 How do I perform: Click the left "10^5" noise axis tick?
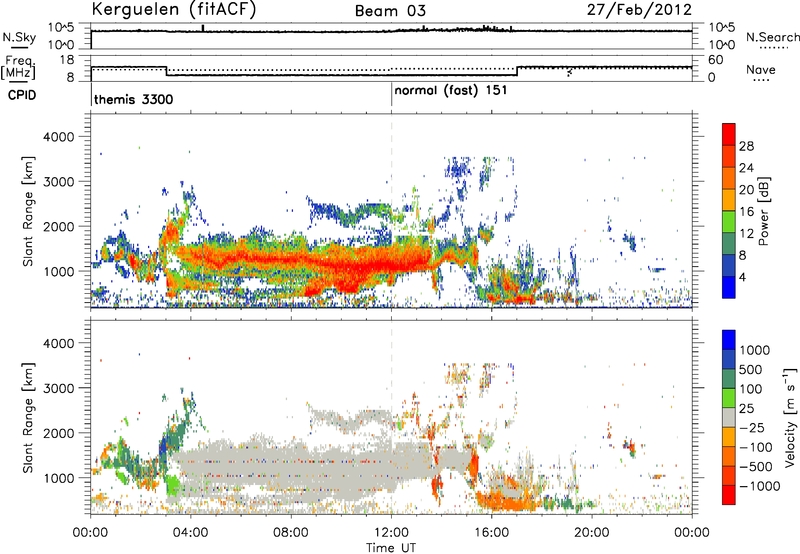[x=61, y=27]
